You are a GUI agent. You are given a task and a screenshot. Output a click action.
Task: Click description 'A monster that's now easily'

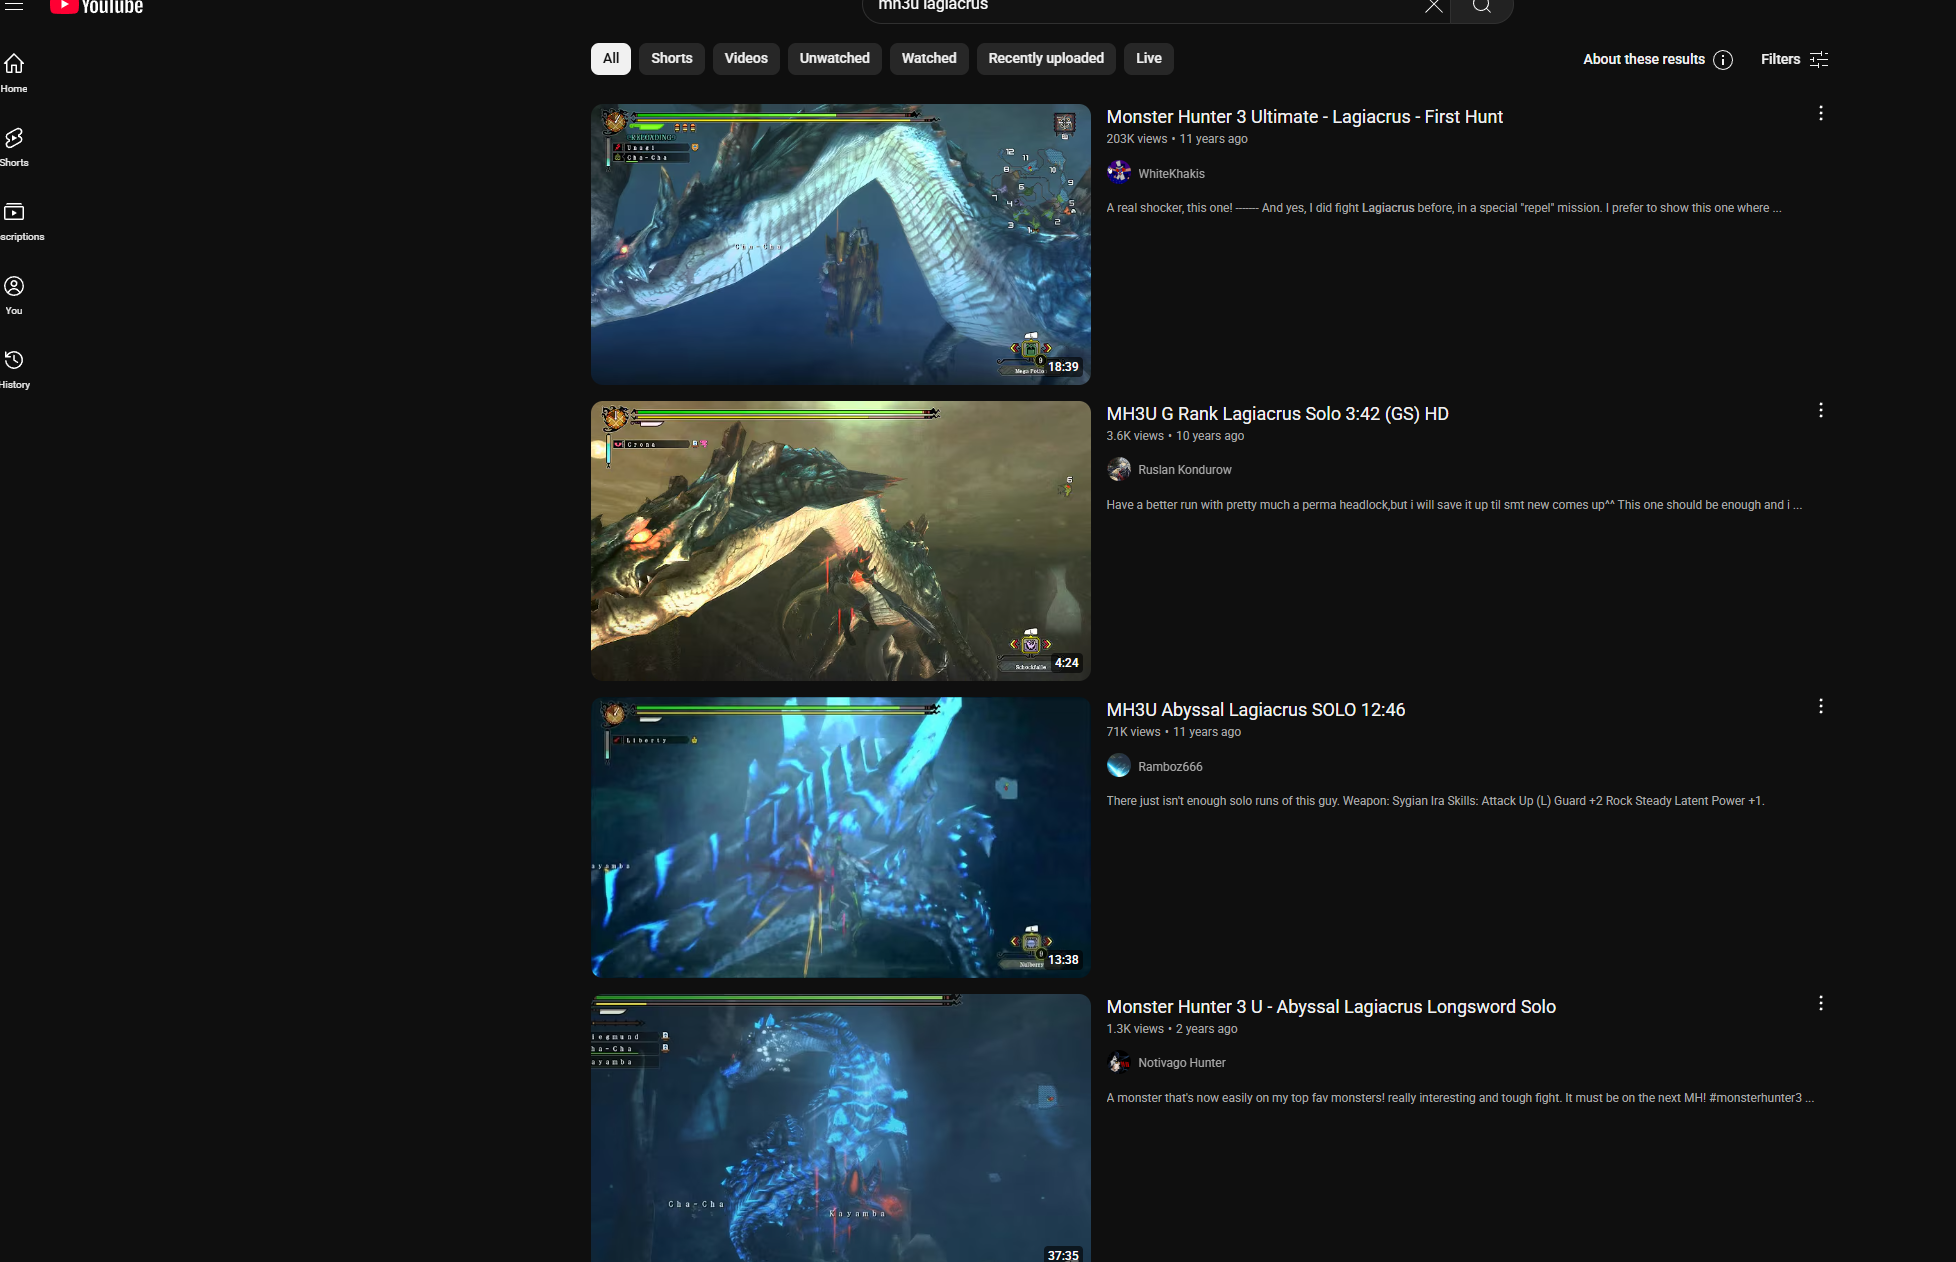(x=1460, y=1098)
